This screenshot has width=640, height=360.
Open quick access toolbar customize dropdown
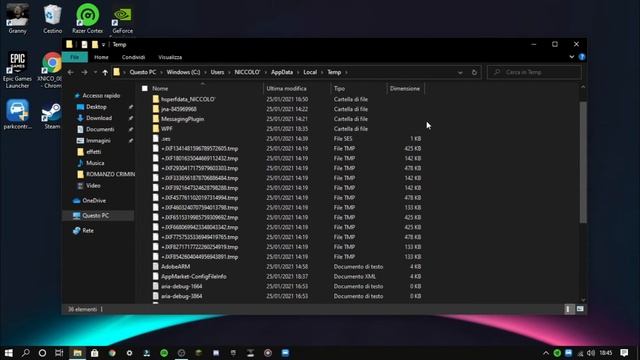104,44
